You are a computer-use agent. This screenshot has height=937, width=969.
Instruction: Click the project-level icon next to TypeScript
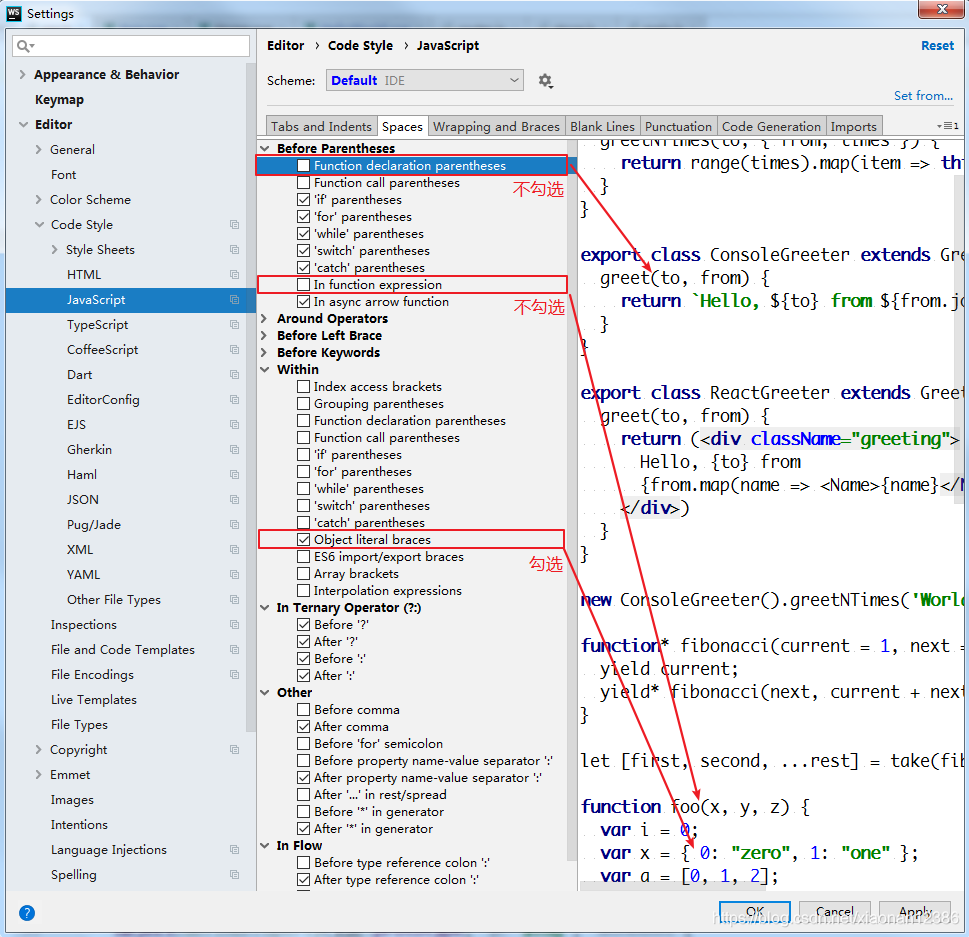234,324
